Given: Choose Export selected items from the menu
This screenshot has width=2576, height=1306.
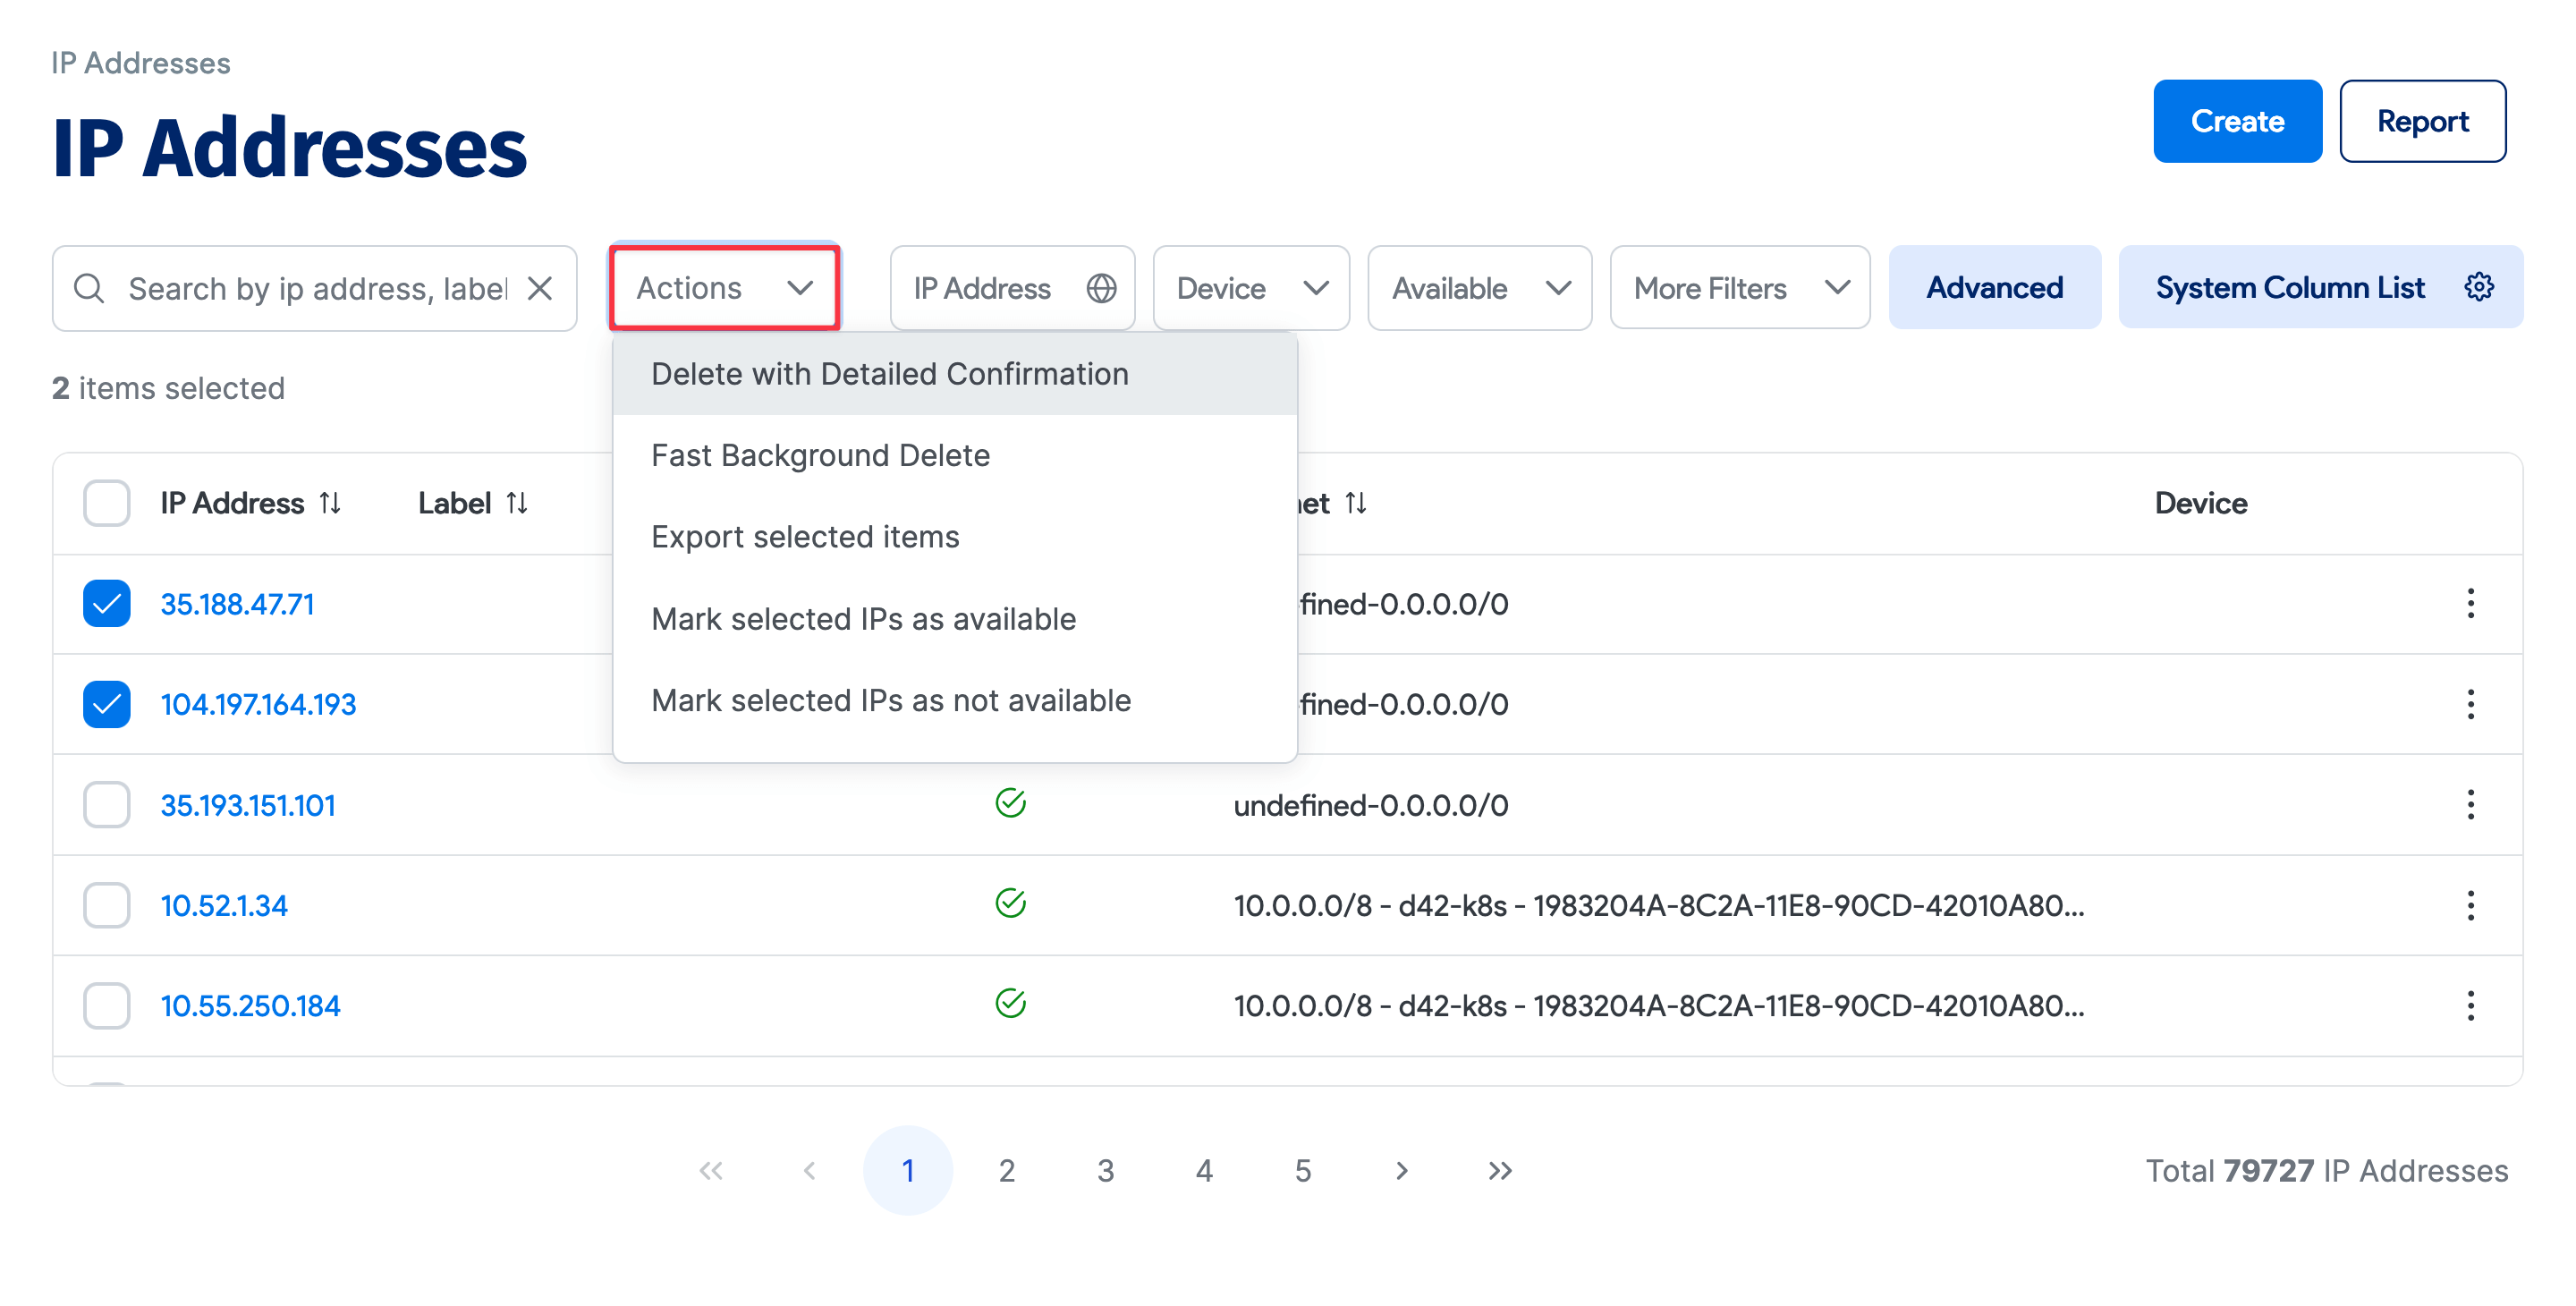Looking at the screenshot, I should [x=805, y=536].
